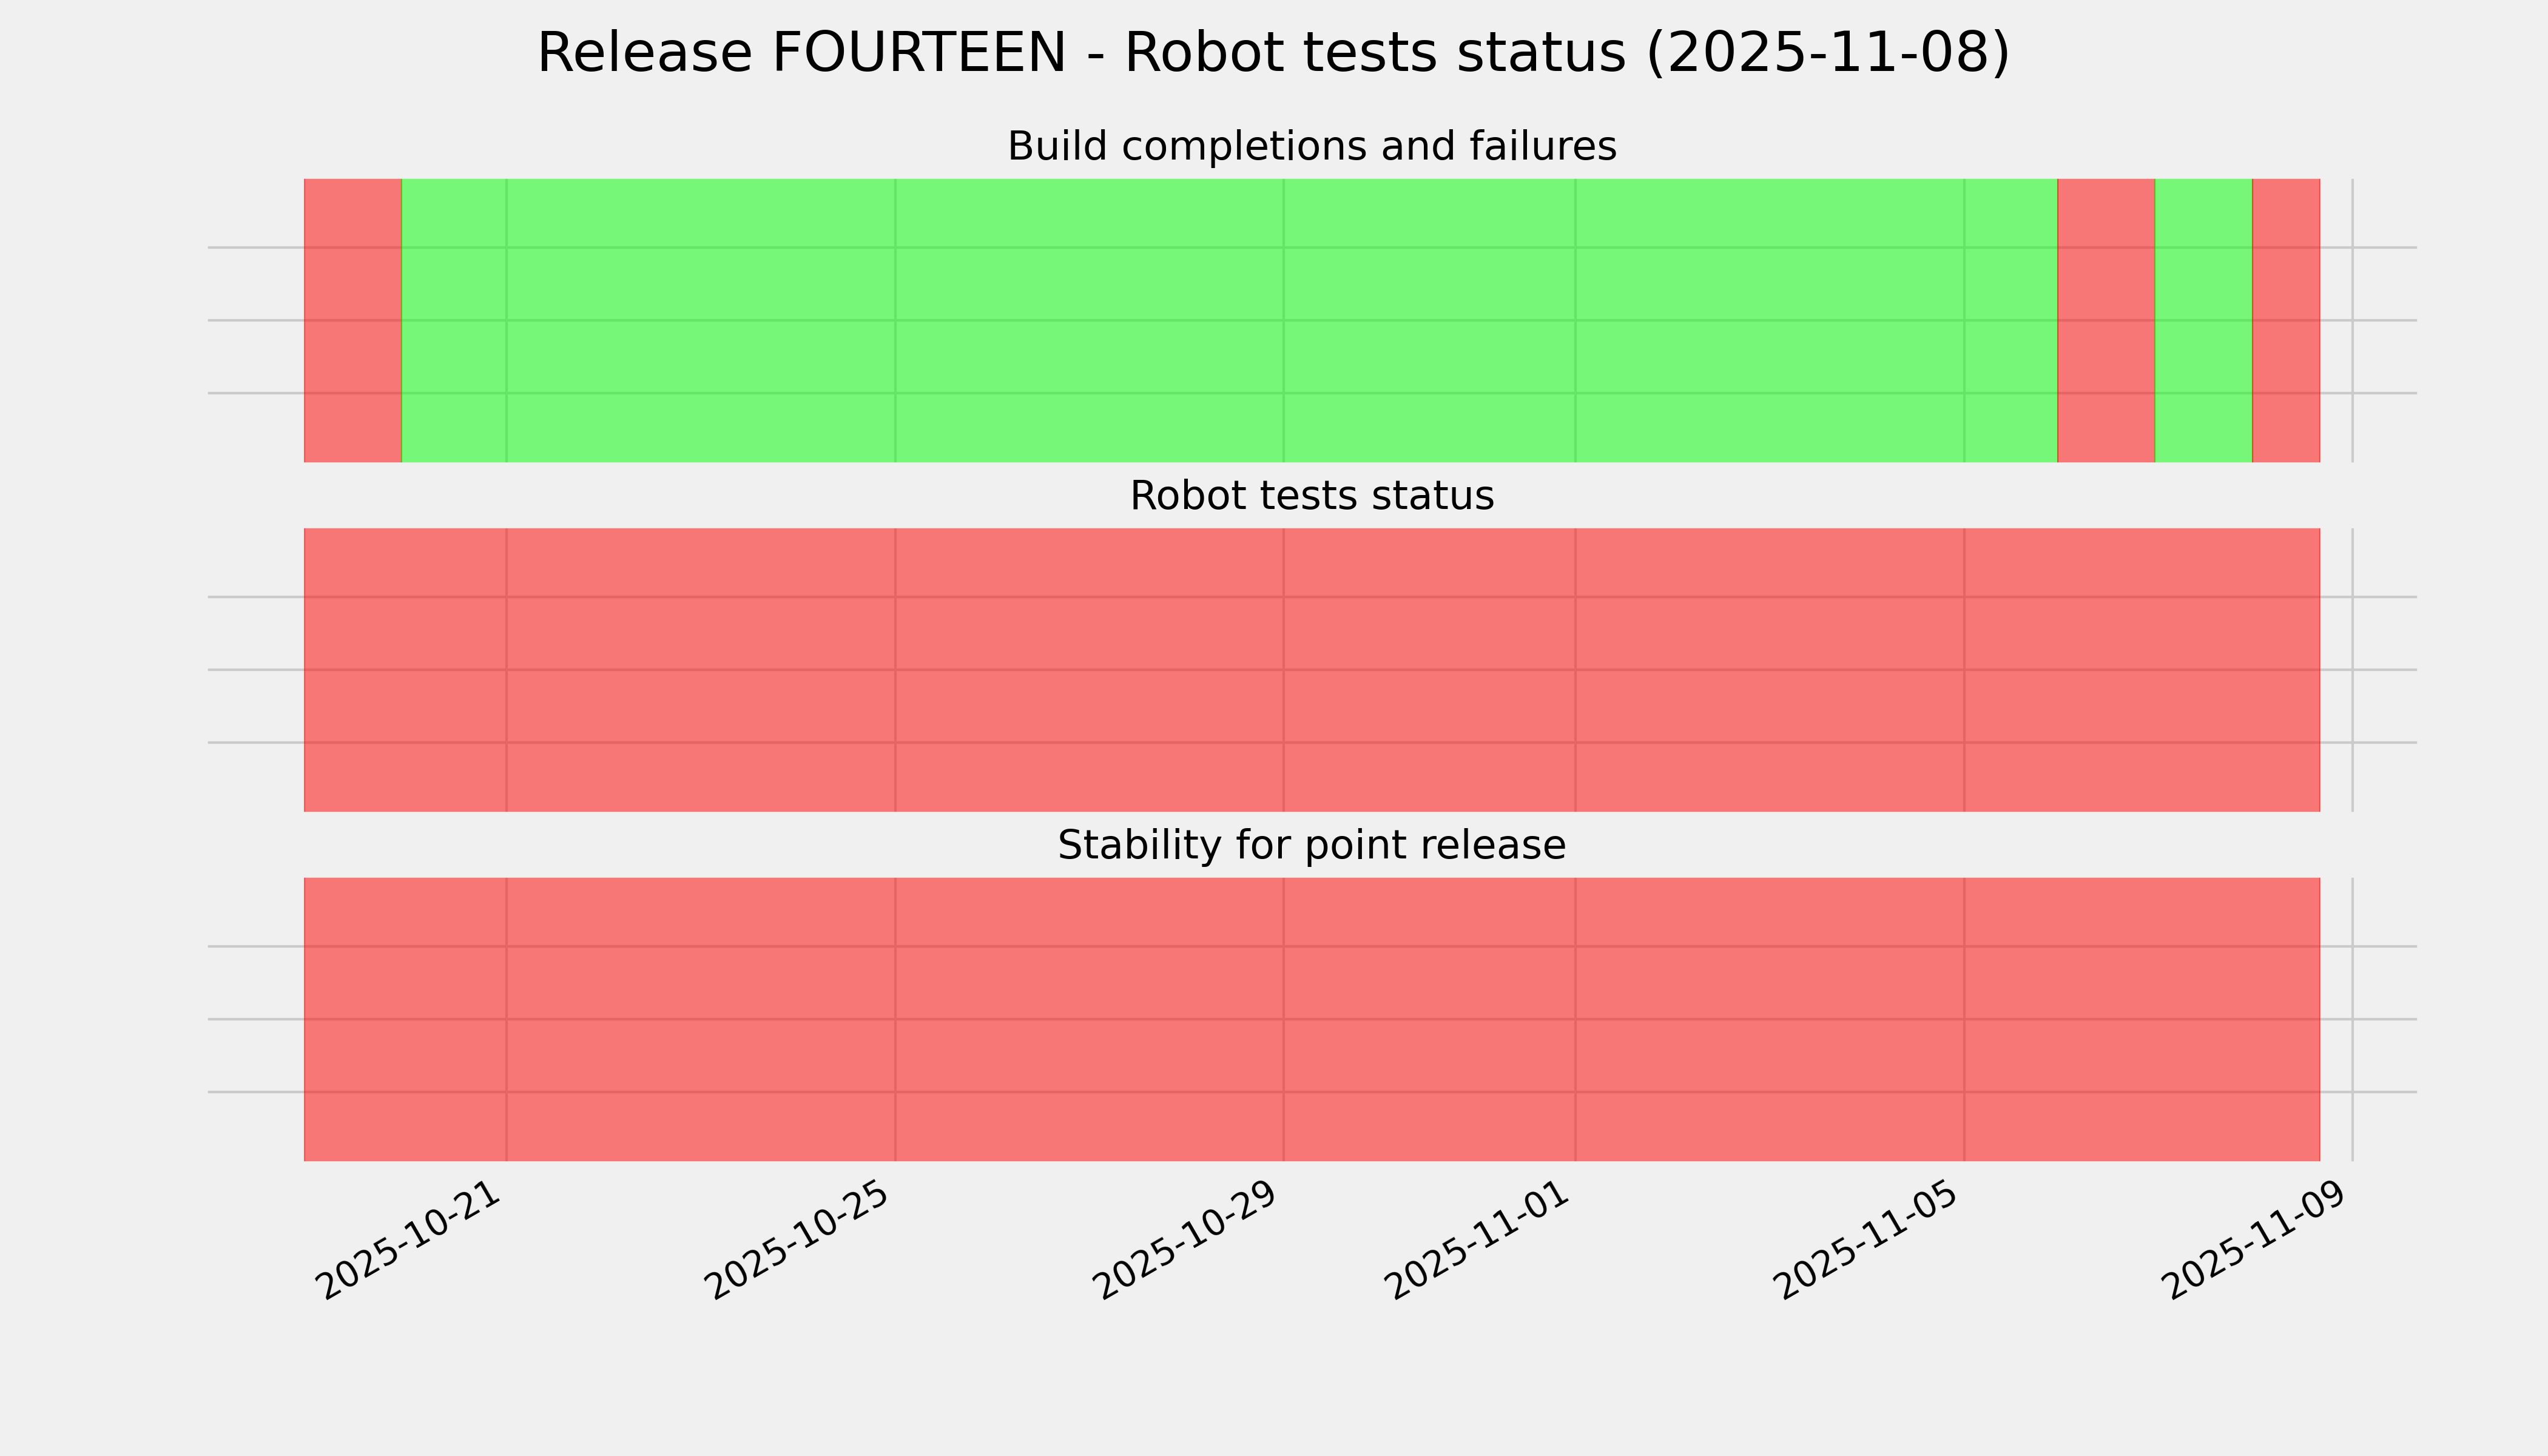This screenshot has width=2548, height=1456.
Task: Click the red bar in the Robot tests status chart
Action: [x=1311, y=670]
